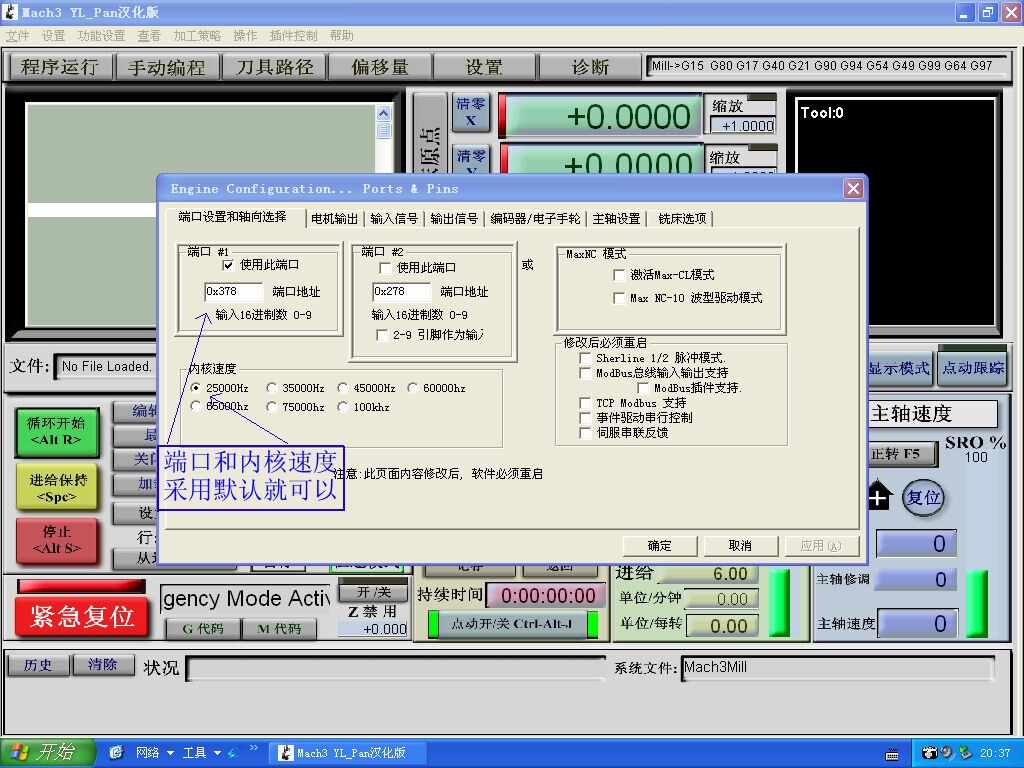Open Windows 开始 start menu

pyautogui.click(x=48, y=752)
